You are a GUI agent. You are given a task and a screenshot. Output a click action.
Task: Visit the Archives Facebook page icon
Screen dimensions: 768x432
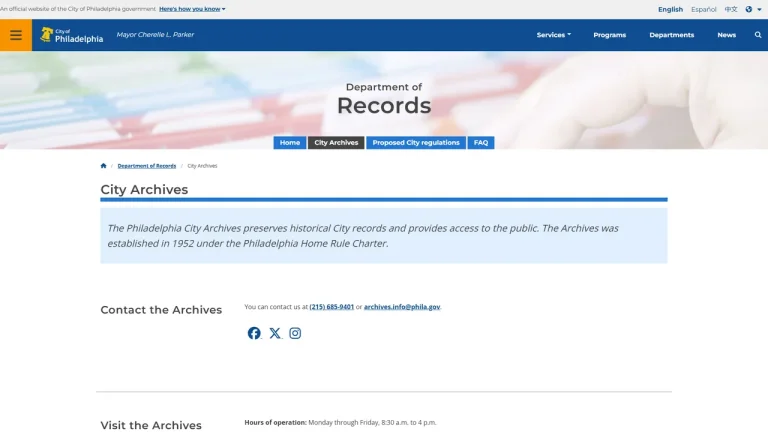(x=254, y=333)
